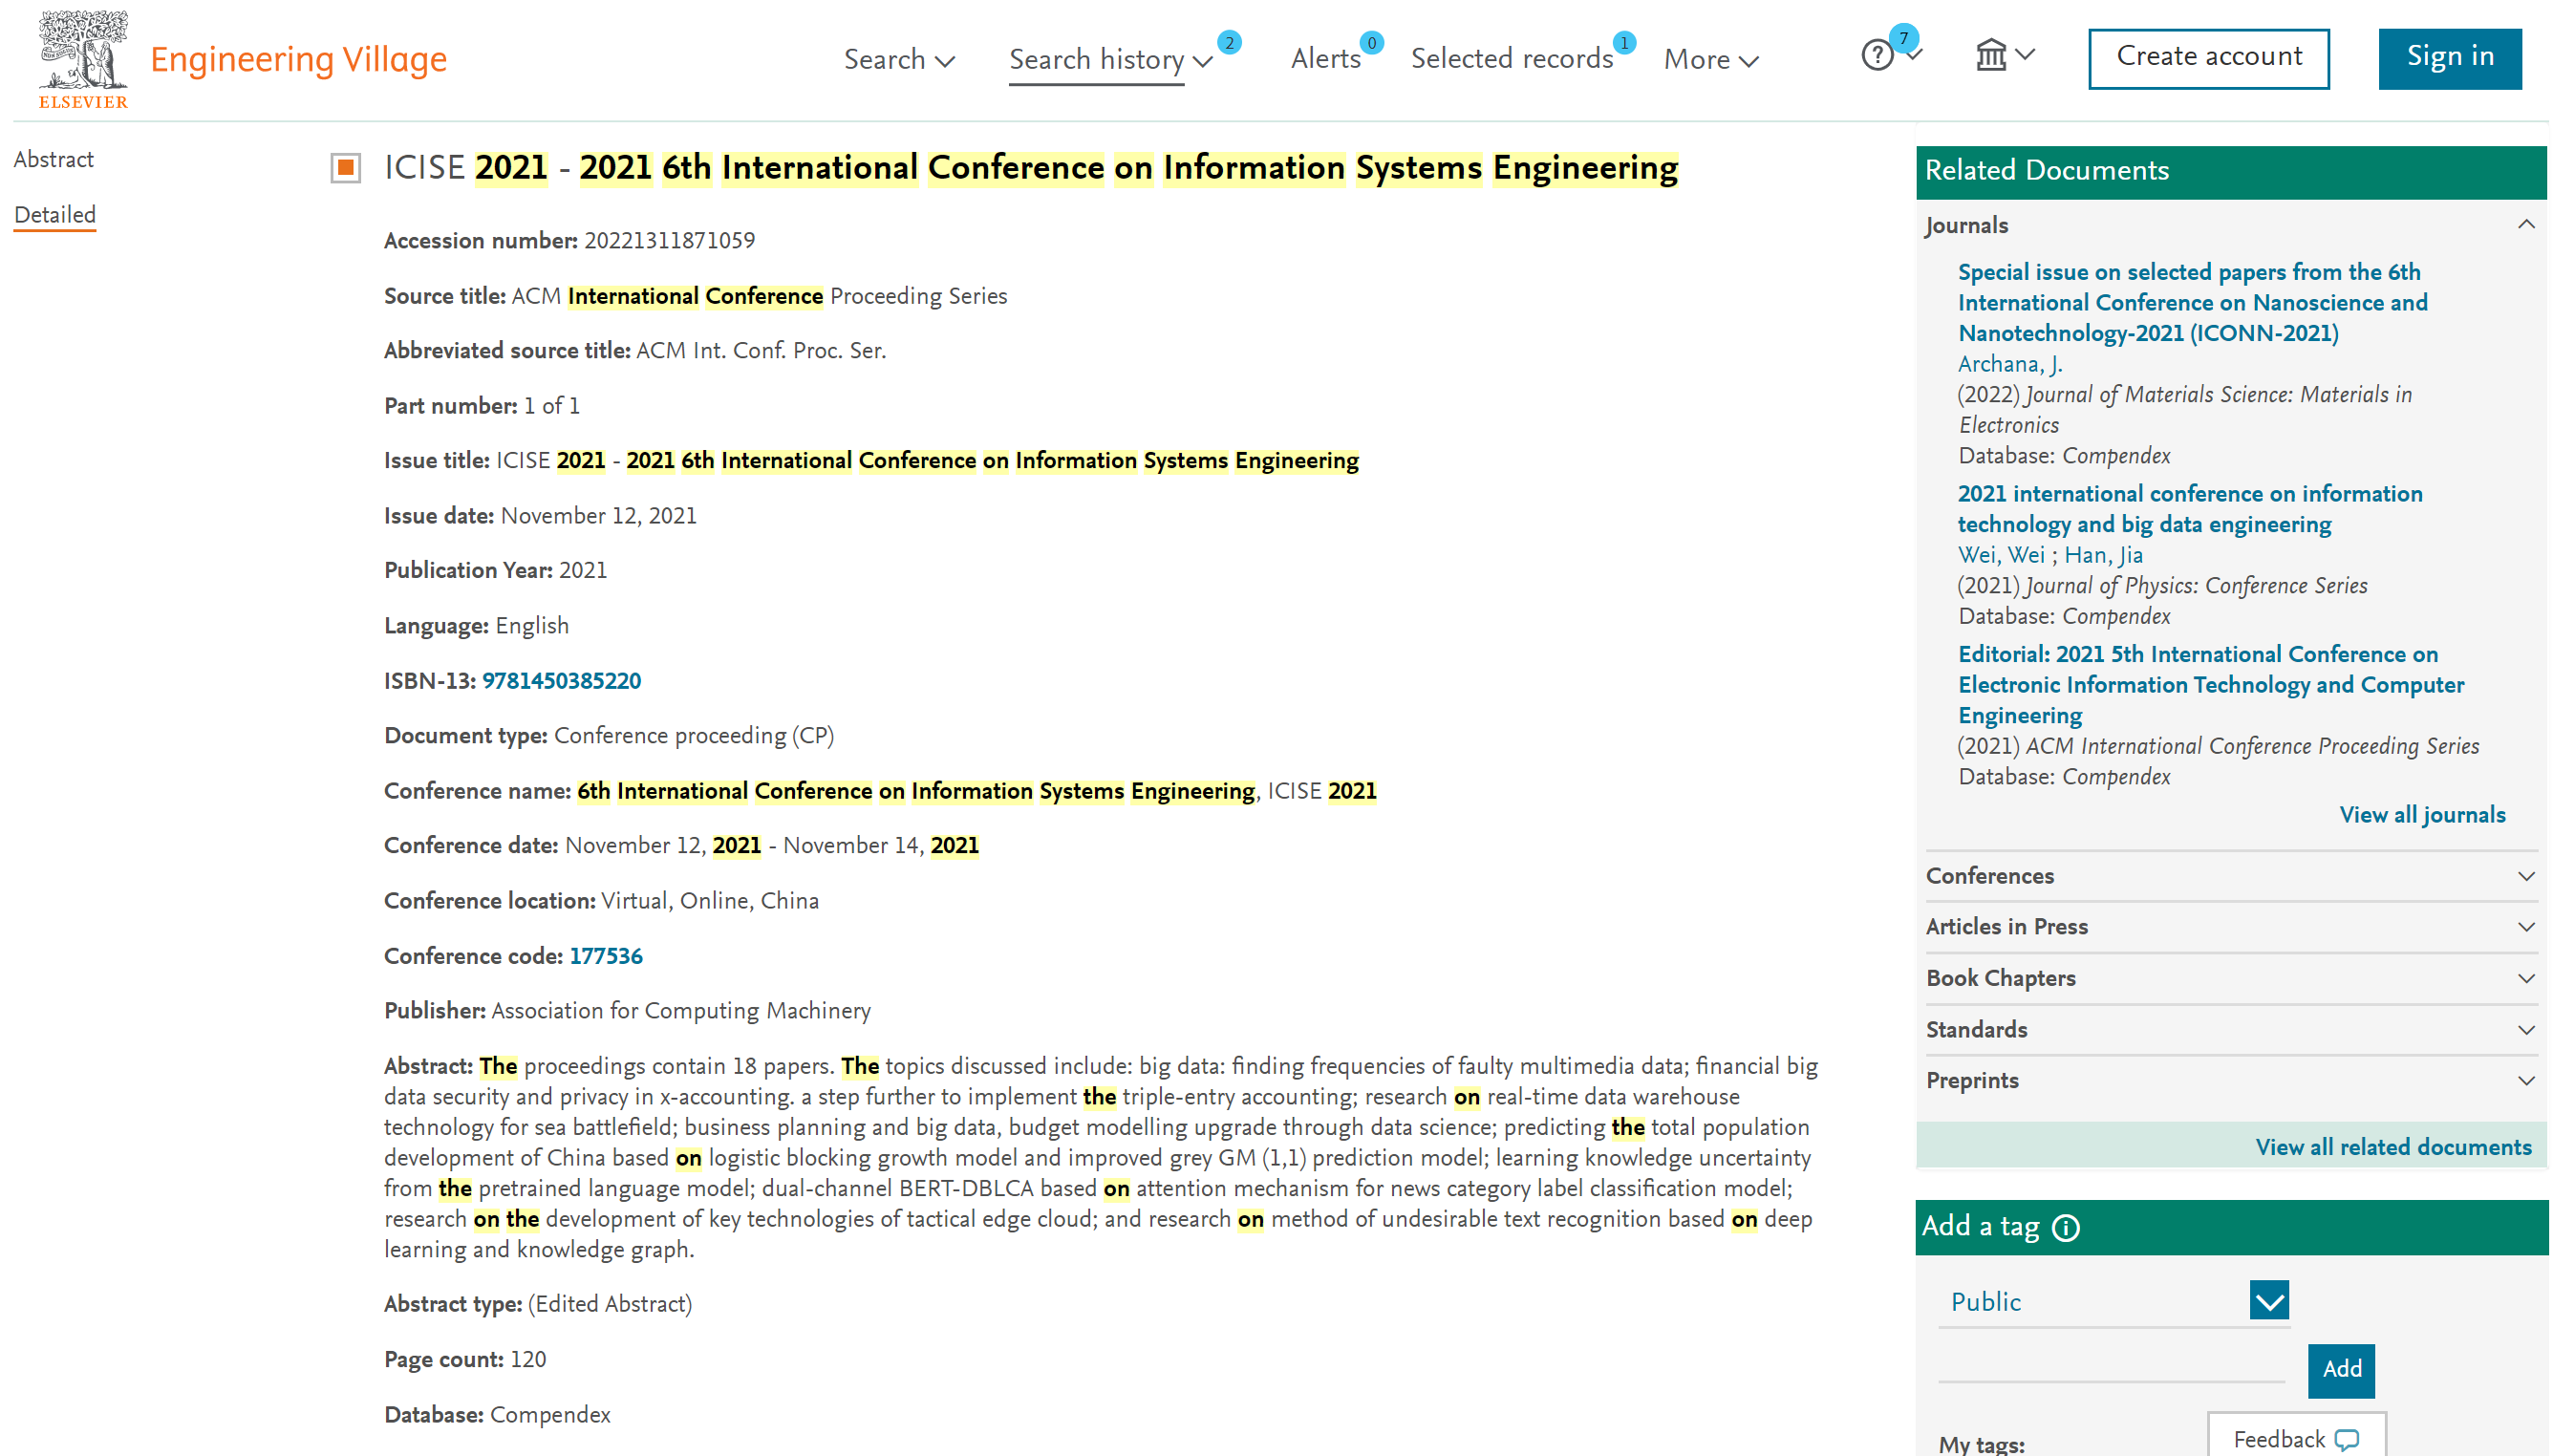Viewport: 2553px width, 1456px height.
Task: Click View all journals link
Action: (x=2421, y=815)
